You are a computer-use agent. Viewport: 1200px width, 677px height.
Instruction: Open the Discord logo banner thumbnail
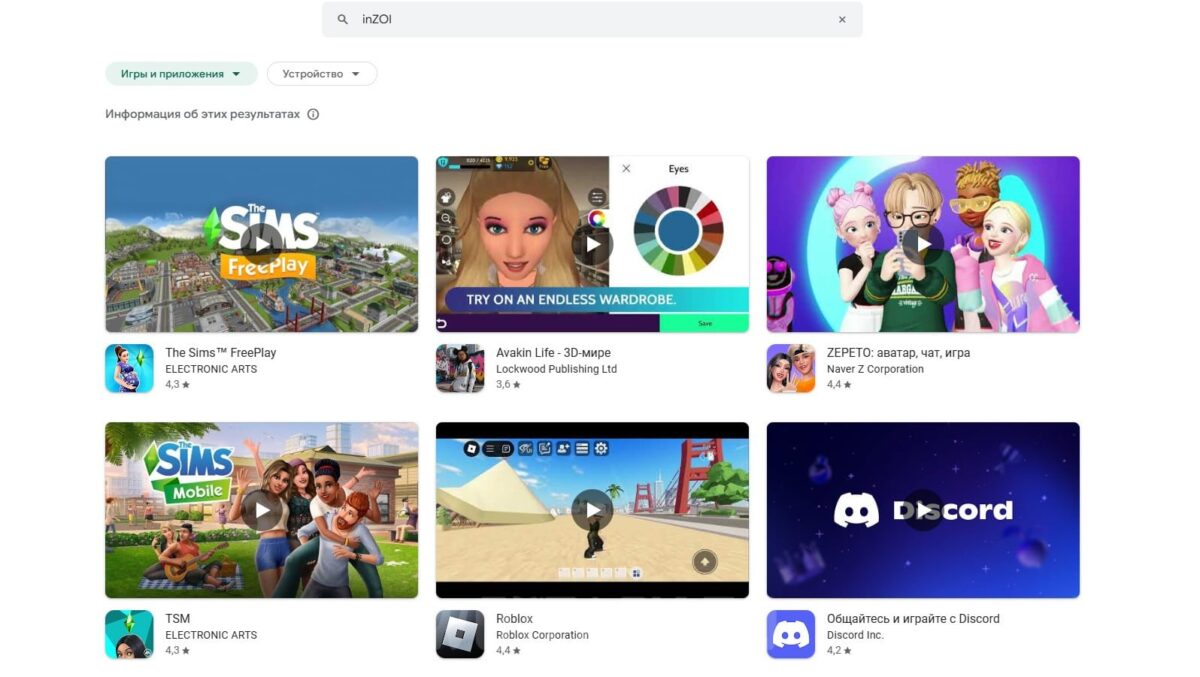click(x=923, y=510)
